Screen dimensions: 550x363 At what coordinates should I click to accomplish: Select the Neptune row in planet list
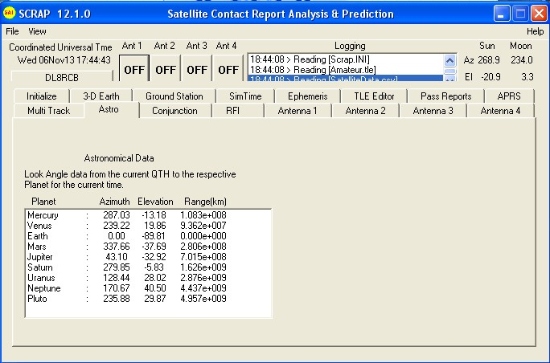(148, 288)
